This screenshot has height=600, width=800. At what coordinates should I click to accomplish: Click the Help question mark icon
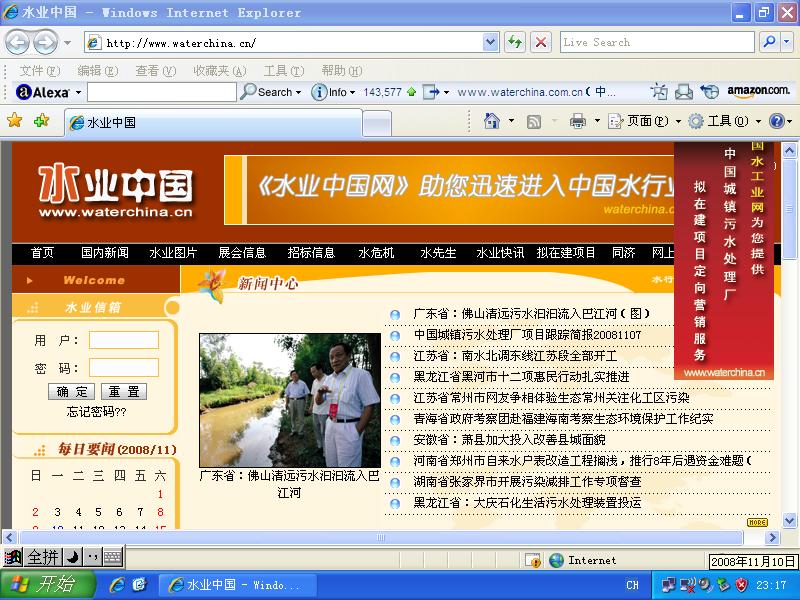[x=777, y=121]
